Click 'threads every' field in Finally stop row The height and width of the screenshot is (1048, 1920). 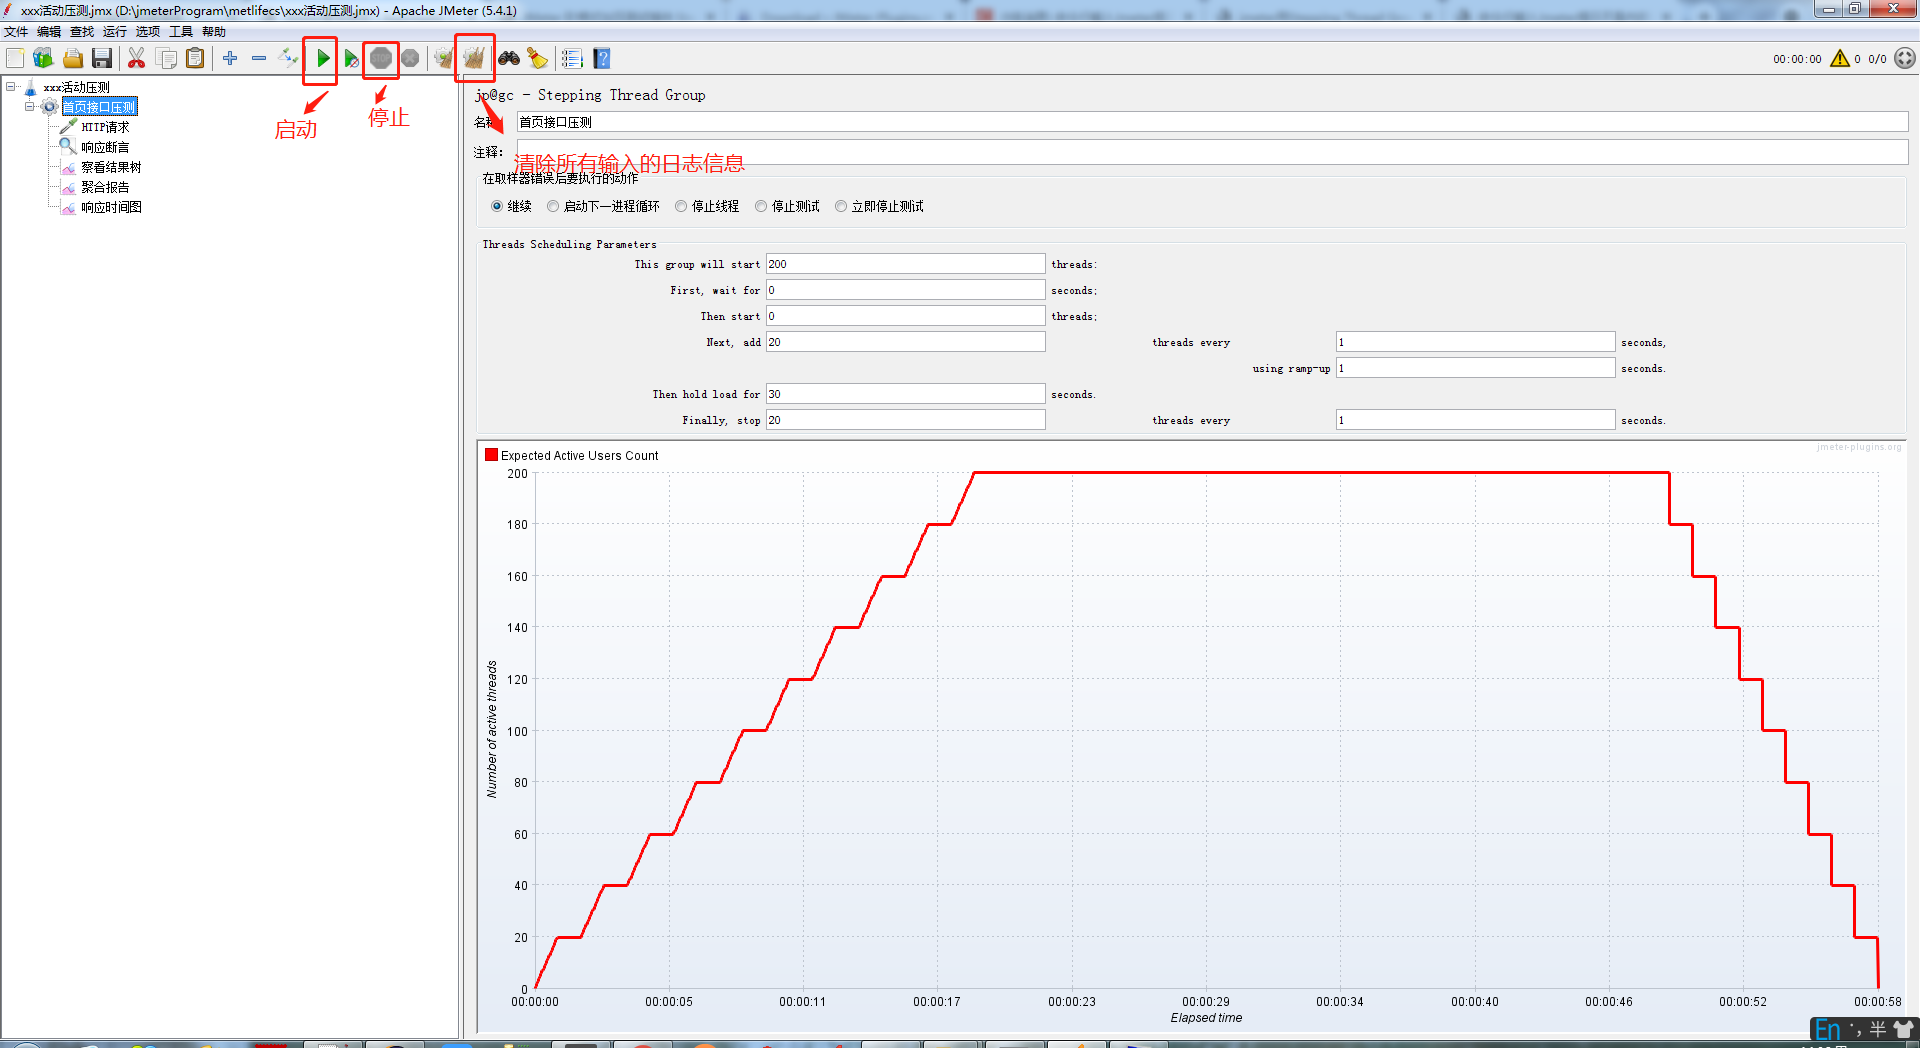click(1475, 420)
